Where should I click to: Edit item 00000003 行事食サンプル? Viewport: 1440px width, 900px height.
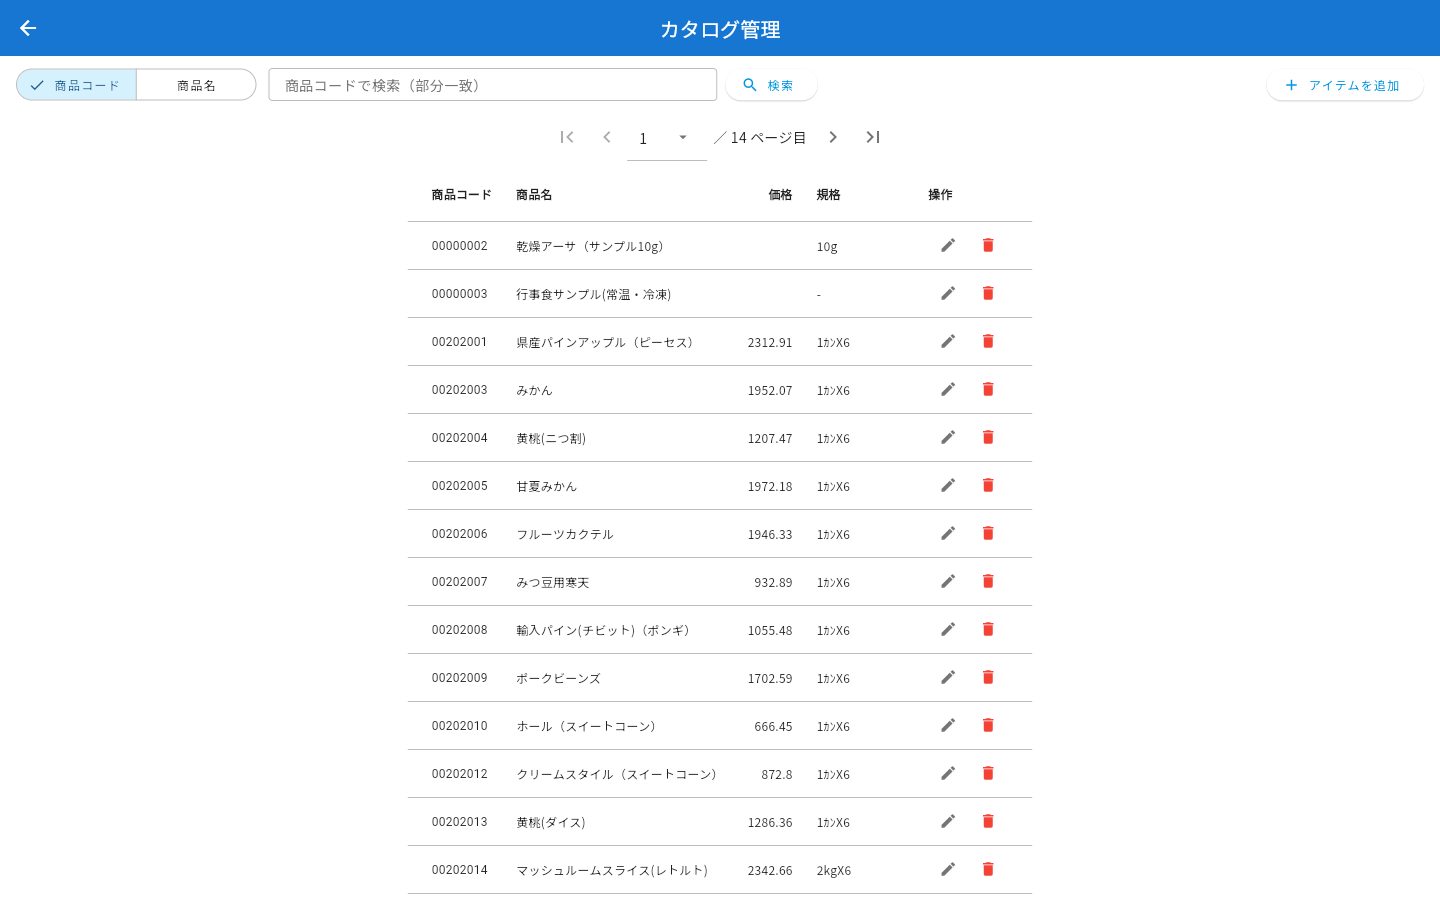948,293
